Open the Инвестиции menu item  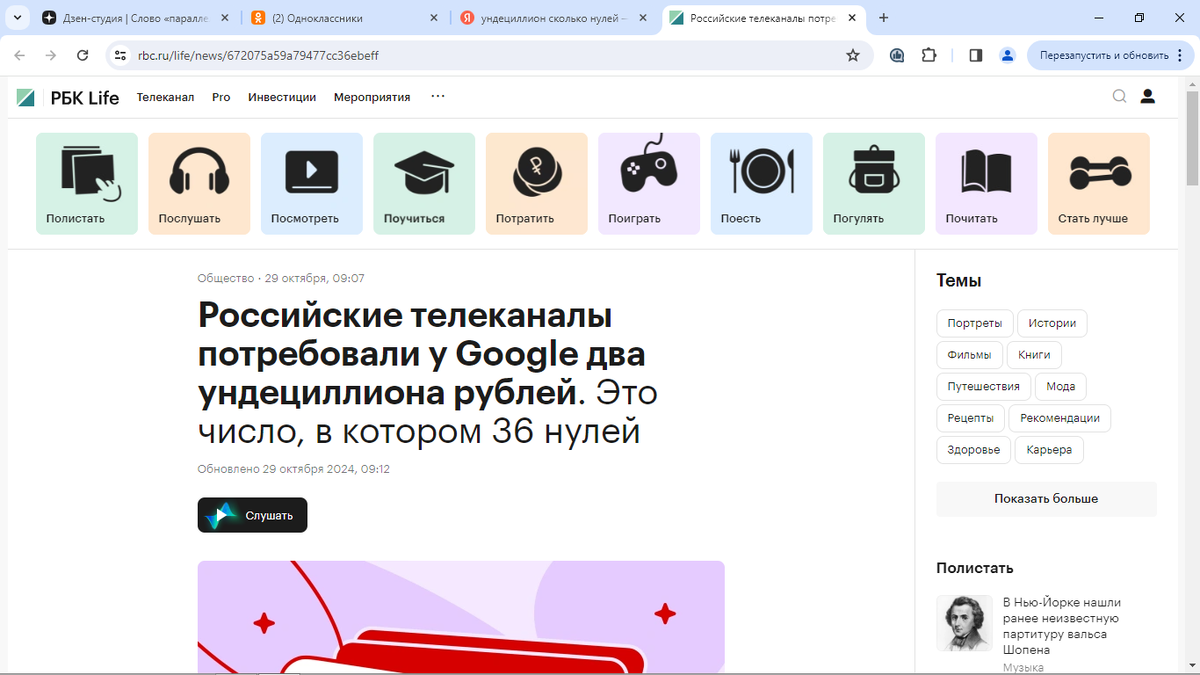click(282, 97)
